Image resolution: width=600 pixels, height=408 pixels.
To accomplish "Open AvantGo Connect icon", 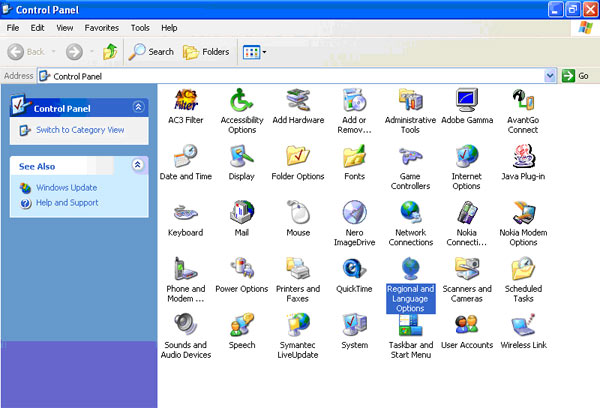I will point(523,101).
